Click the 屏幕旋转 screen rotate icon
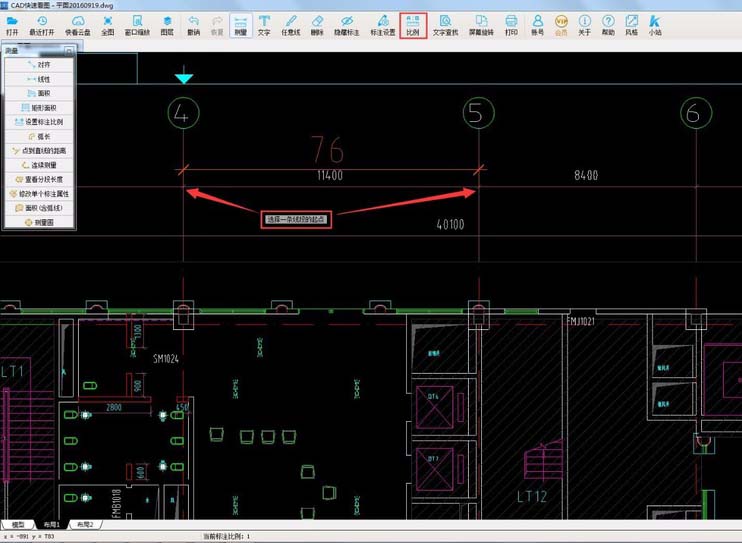 point(481,25)
